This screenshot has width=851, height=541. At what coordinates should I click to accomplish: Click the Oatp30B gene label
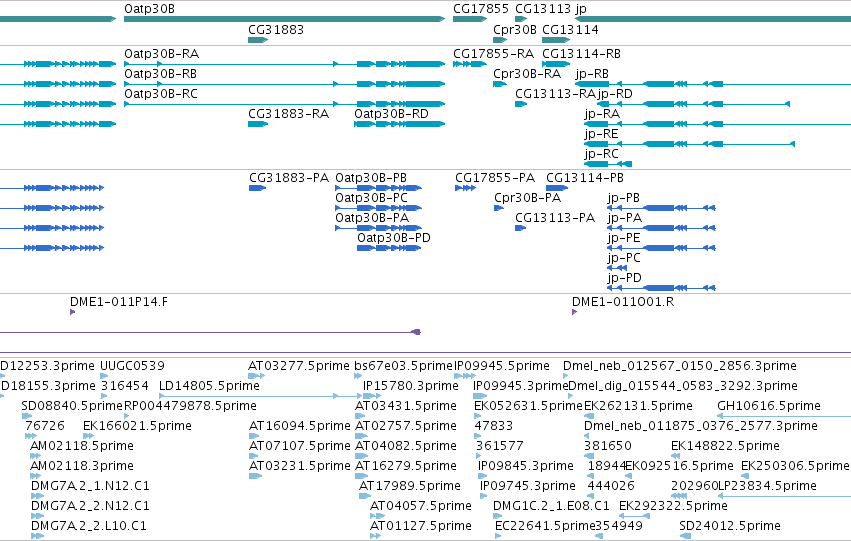click(x=149, y=9)
